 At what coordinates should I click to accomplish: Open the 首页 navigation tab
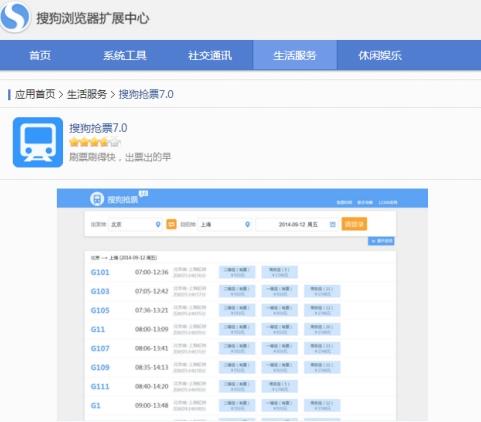pyautogui.click(x=40, y=55)
